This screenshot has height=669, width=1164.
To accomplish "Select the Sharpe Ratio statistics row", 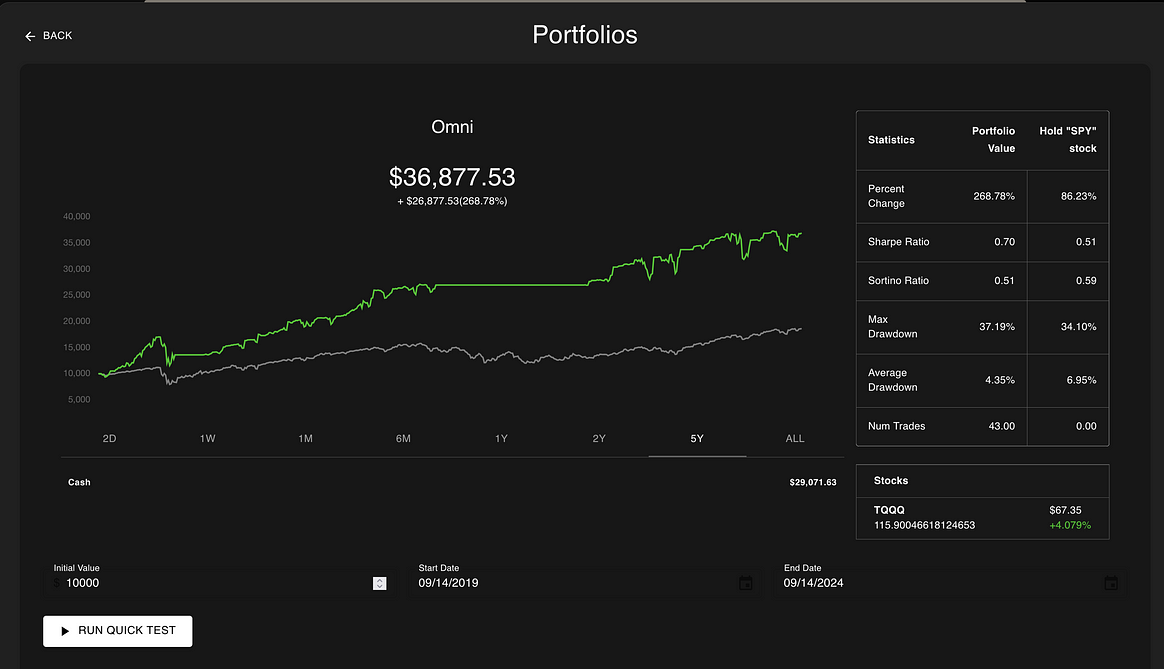I will (982, 242).
